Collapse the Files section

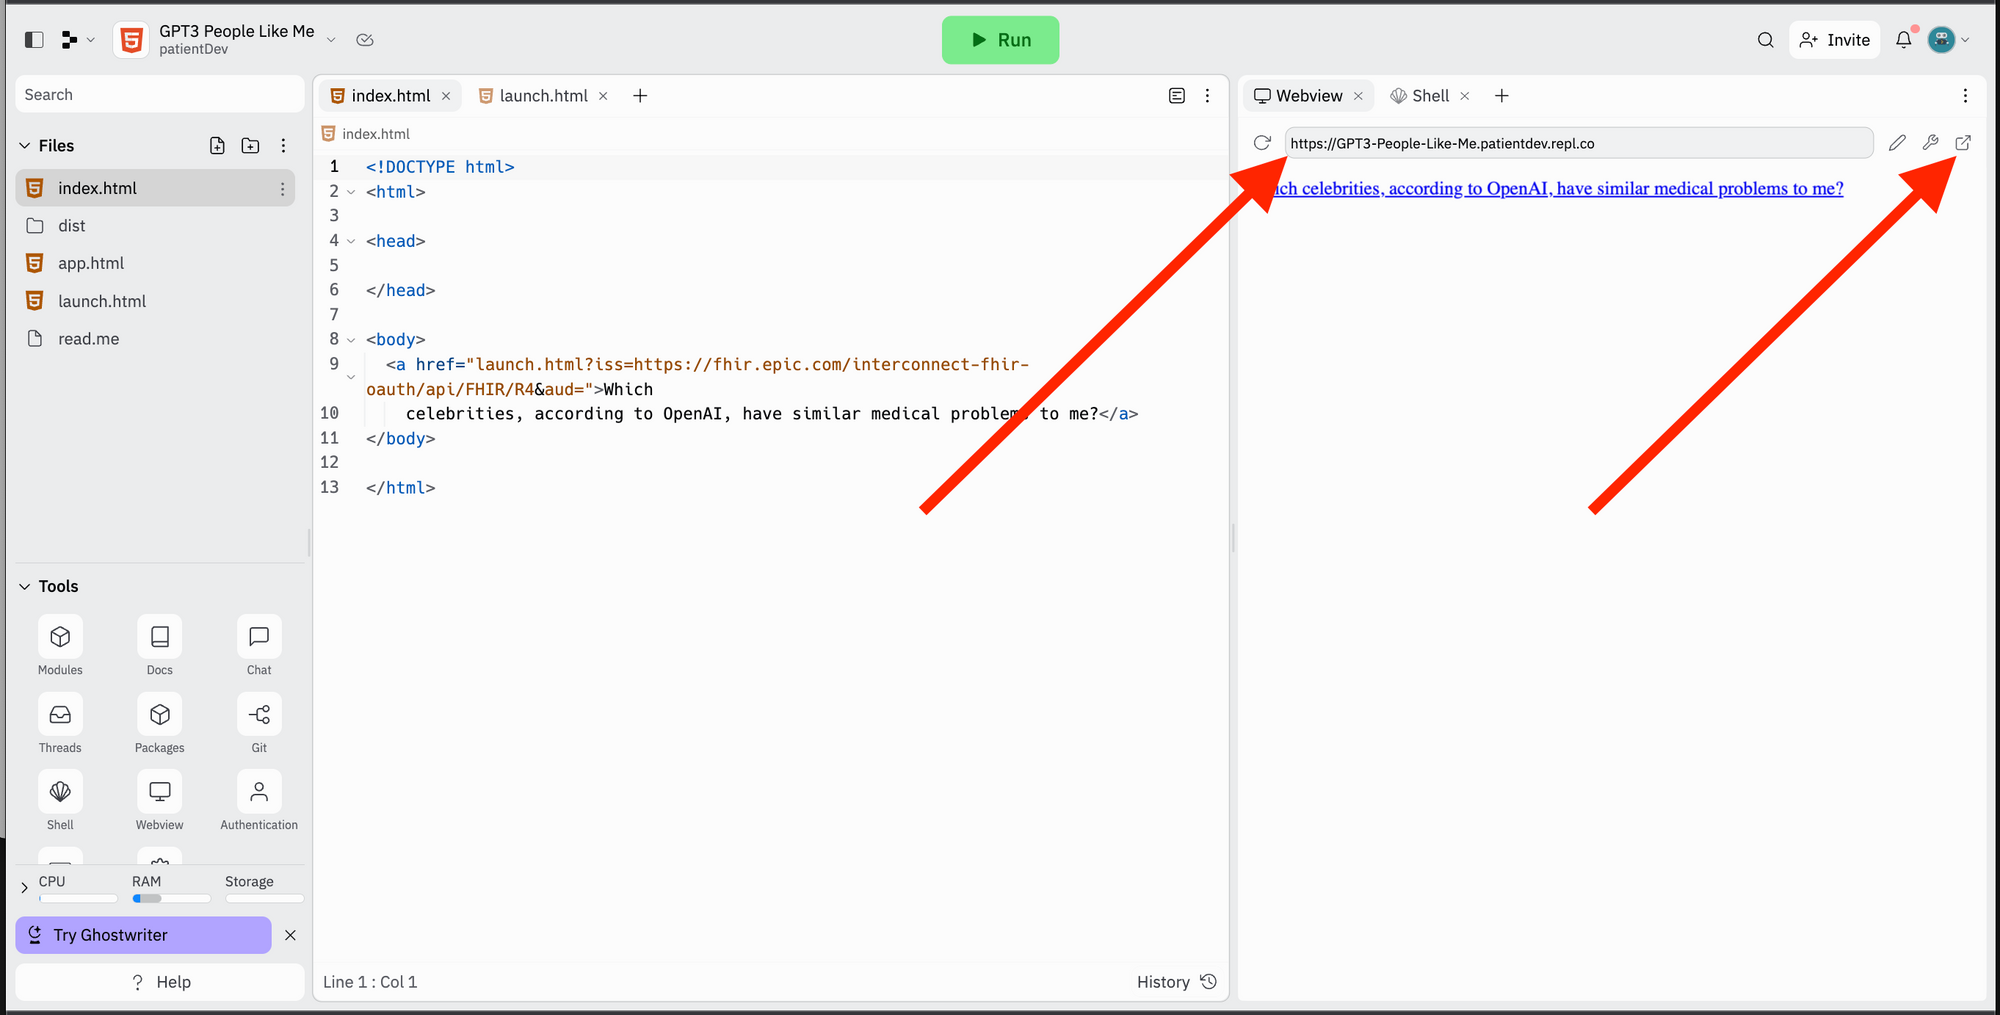click(25, 146)
